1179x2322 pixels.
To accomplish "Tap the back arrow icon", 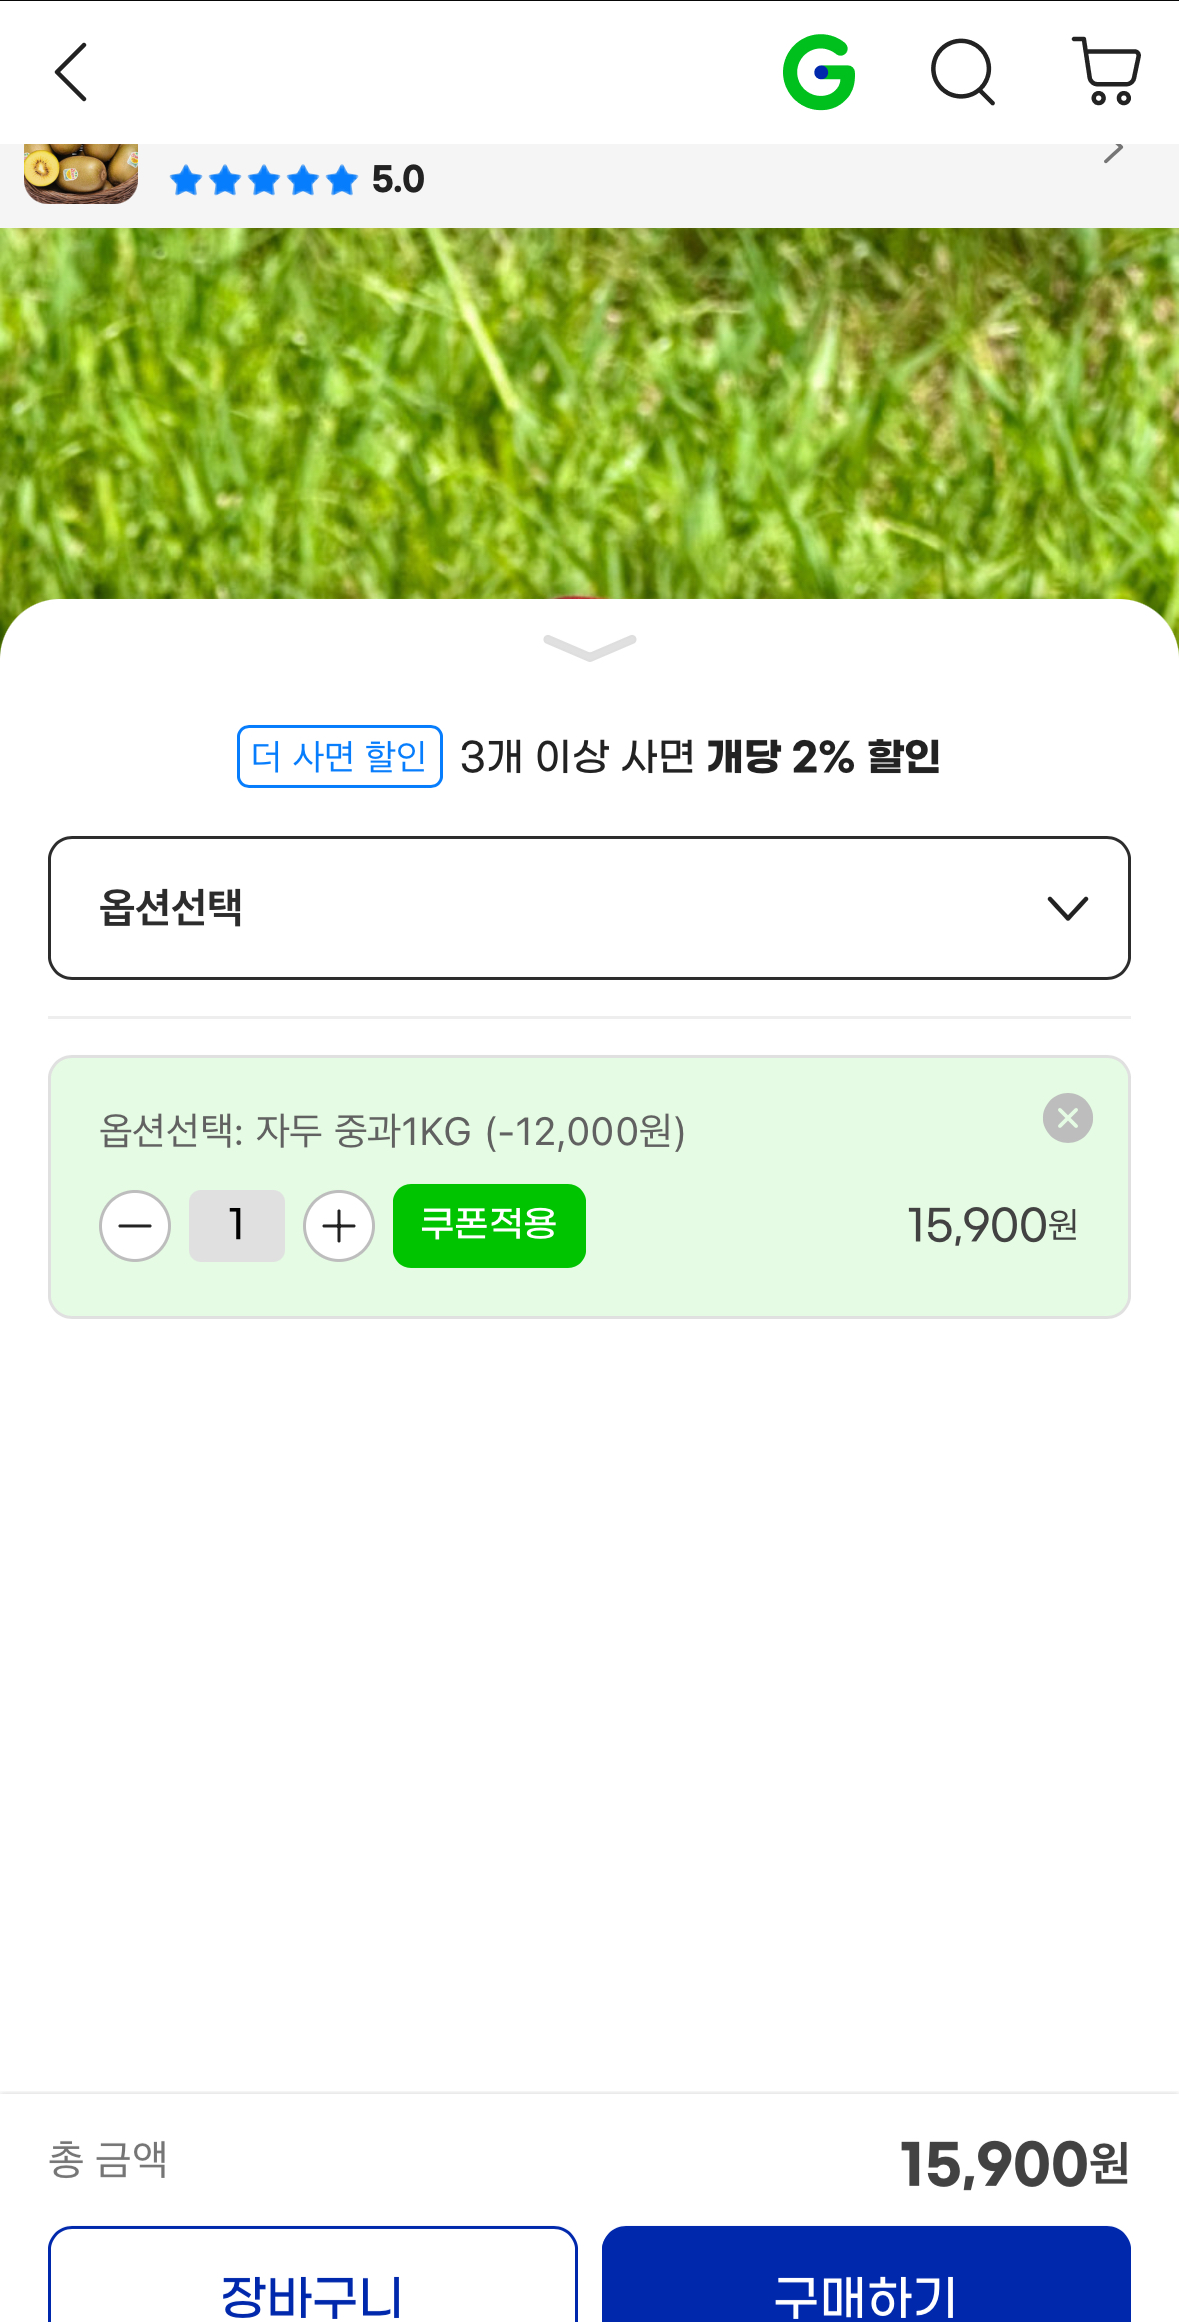I will [x=71, y=72].
